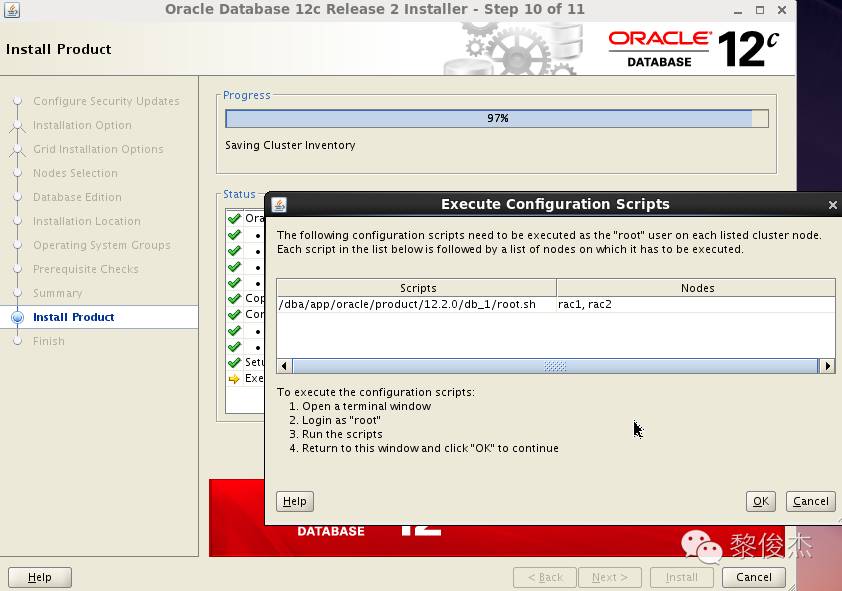842x591 pixels.
Task: Minimize the Oracle installer window
Action: click(738, 10)
